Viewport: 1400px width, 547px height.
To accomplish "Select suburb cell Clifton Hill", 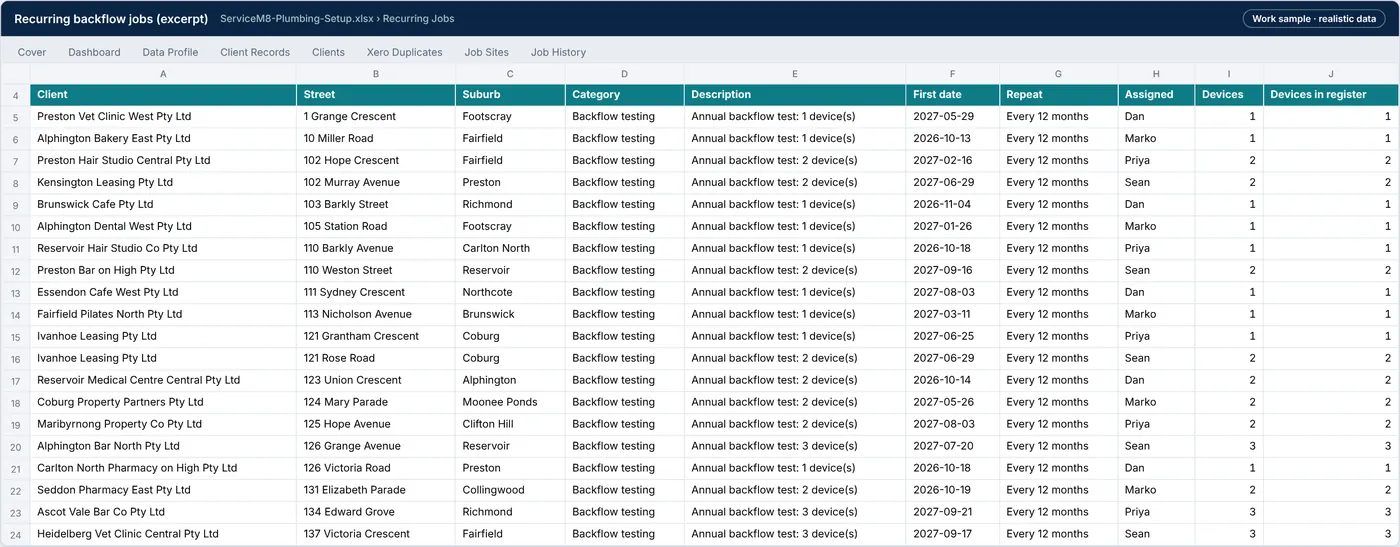I will click(x=510, y=425).
